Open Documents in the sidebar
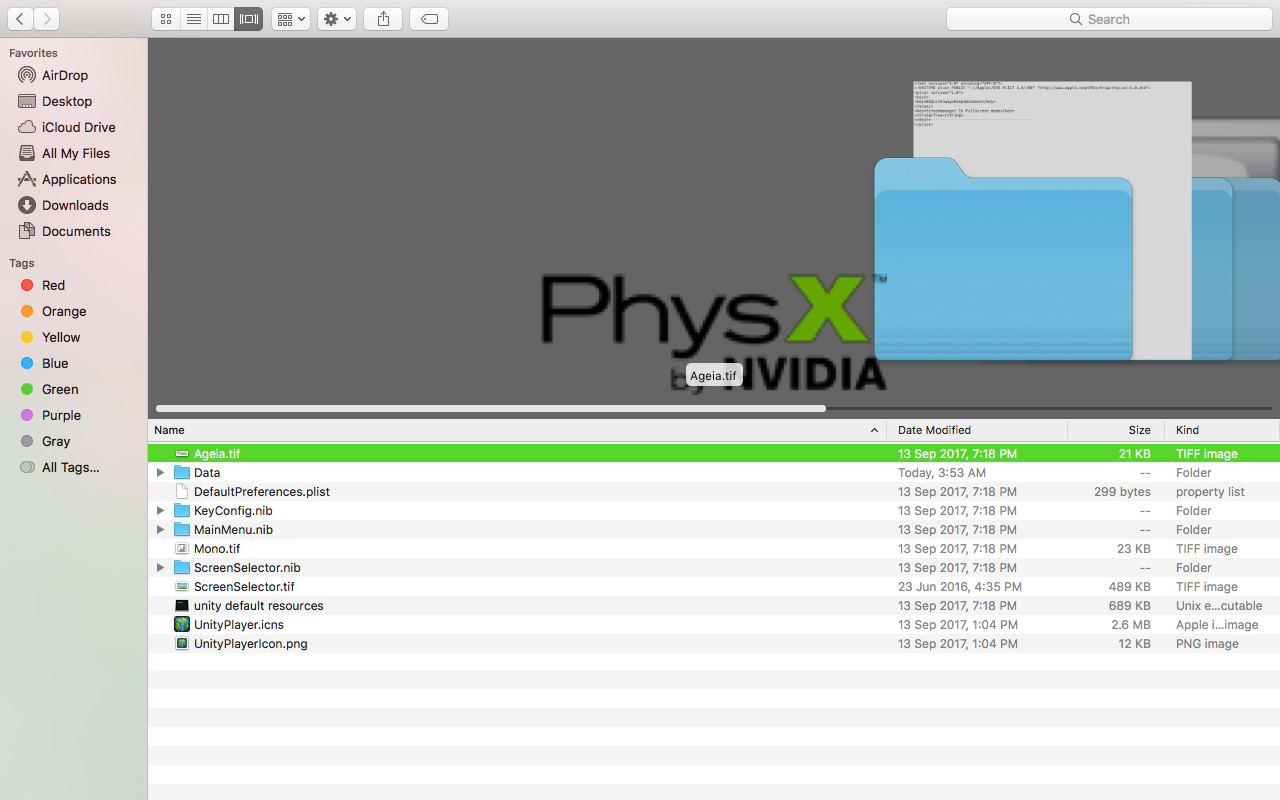 click(x=76, y=231)
